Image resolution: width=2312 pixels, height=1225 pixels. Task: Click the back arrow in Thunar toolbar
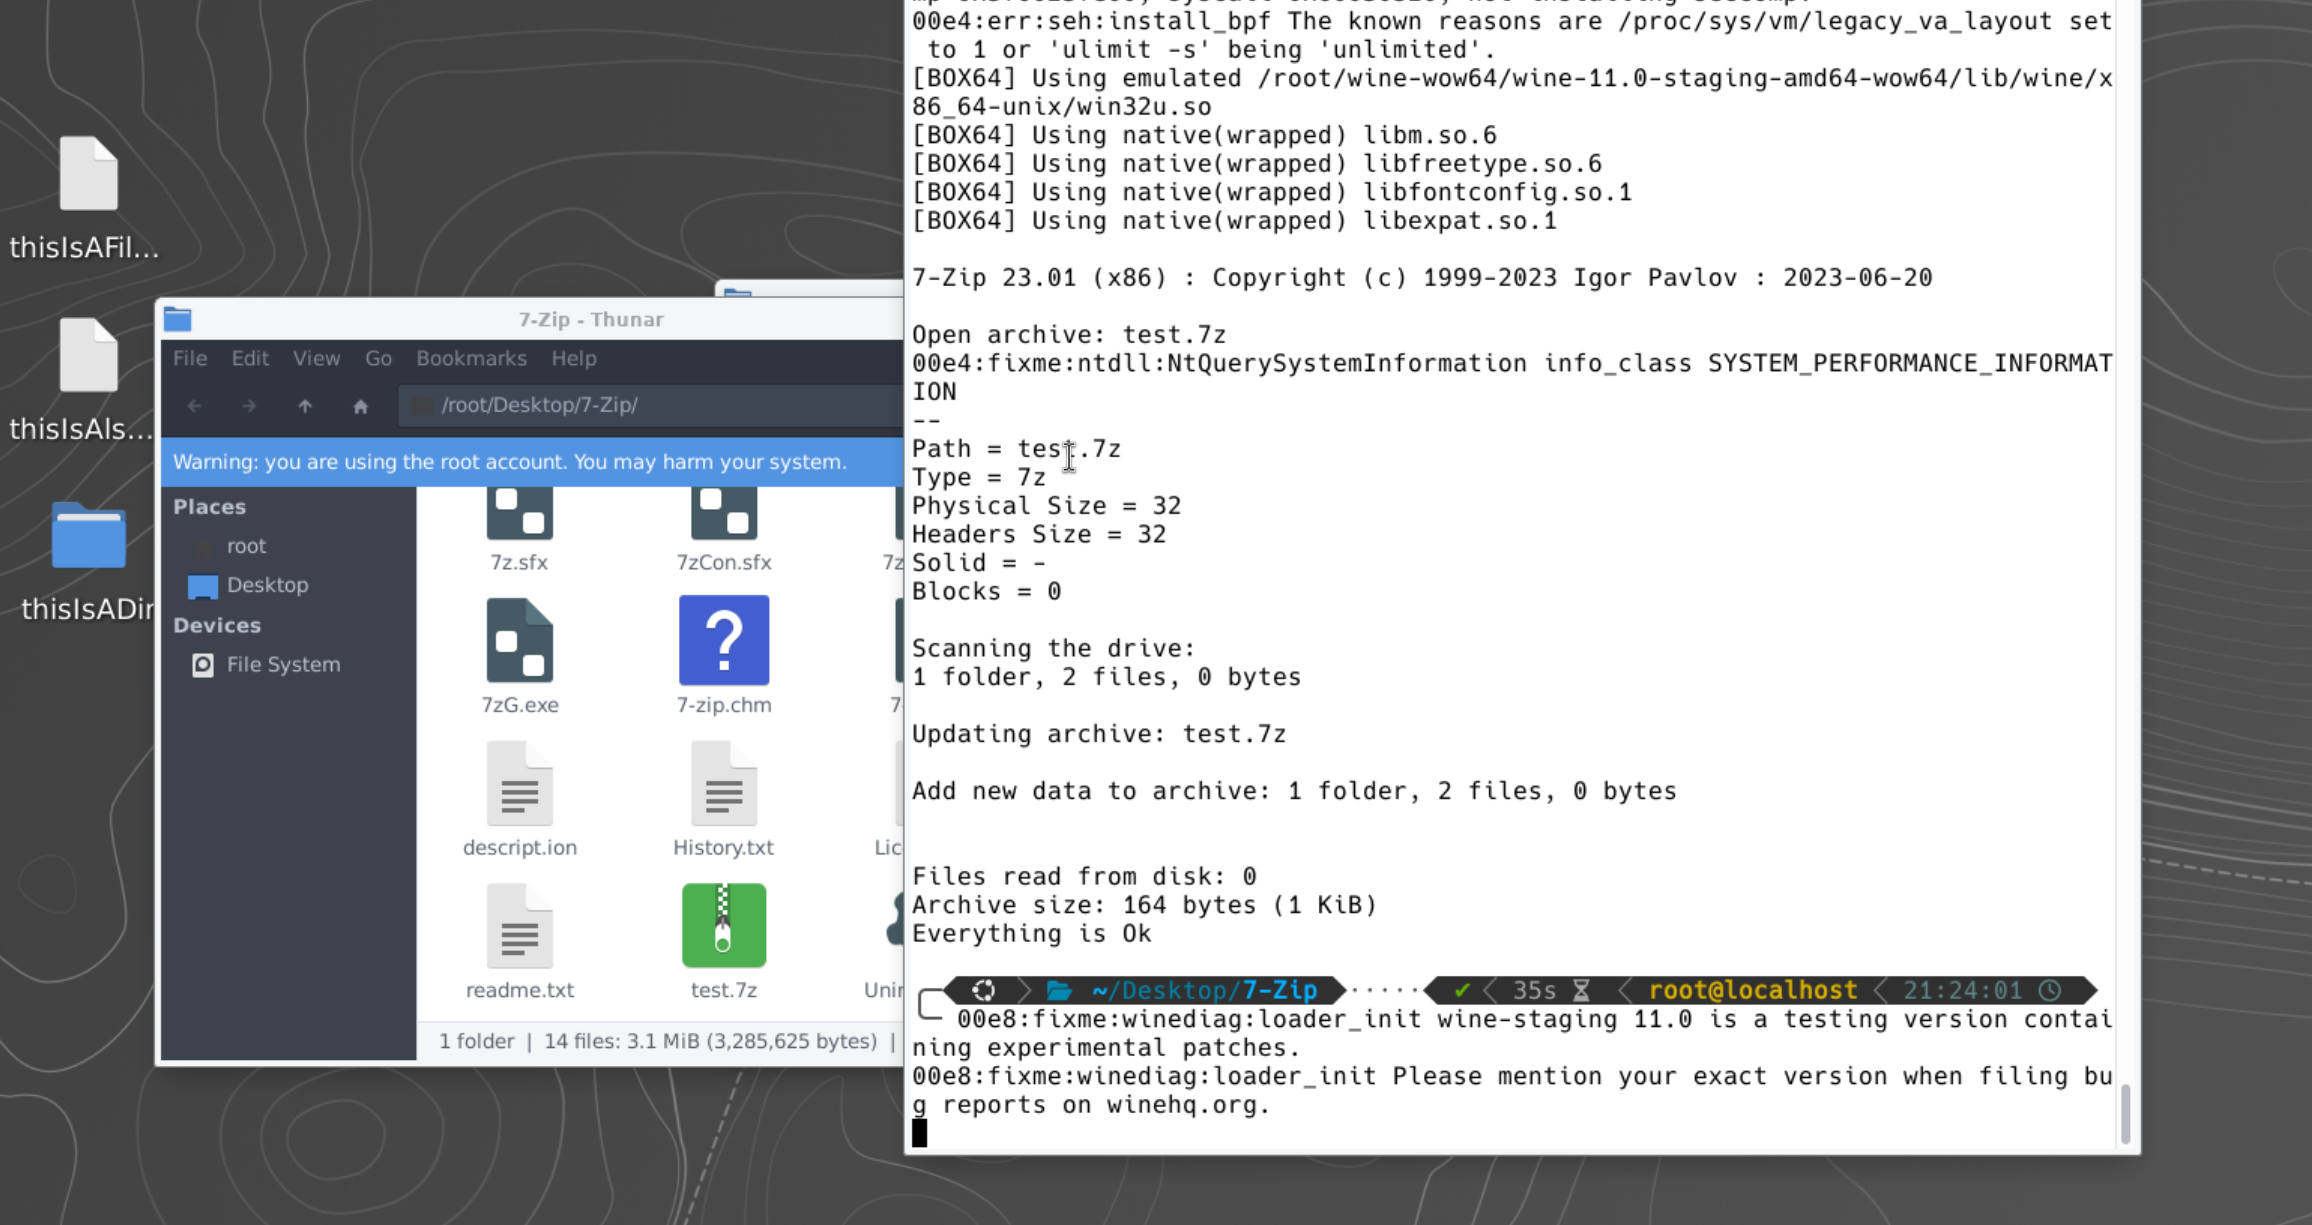pos(194,405)
